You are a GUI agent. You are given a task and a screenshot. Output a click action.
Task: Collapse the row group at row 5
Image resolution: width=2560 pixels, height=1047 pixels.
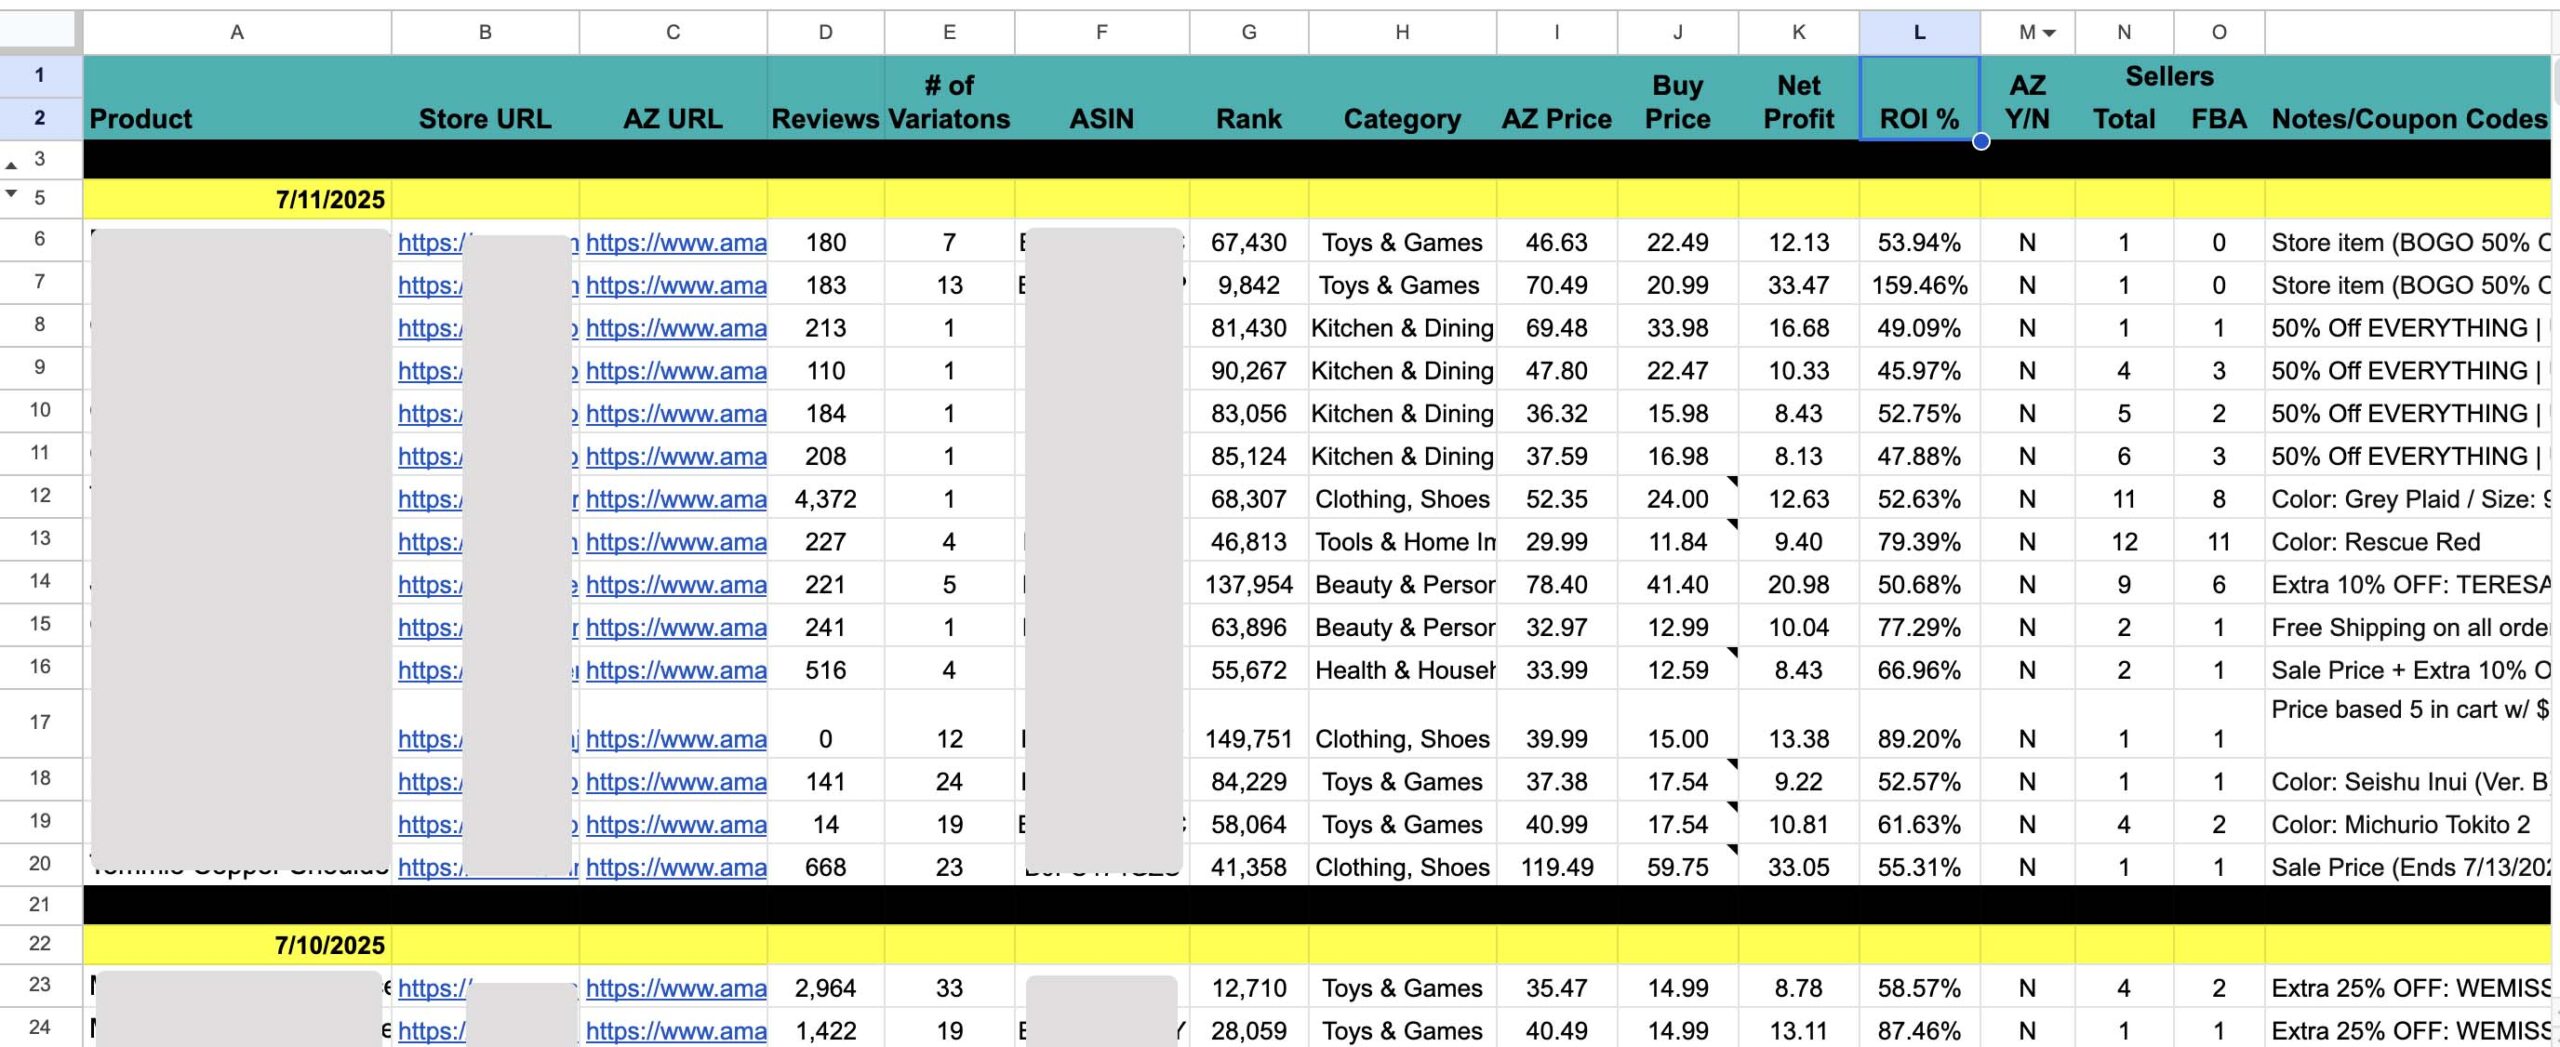click(11, 193)
